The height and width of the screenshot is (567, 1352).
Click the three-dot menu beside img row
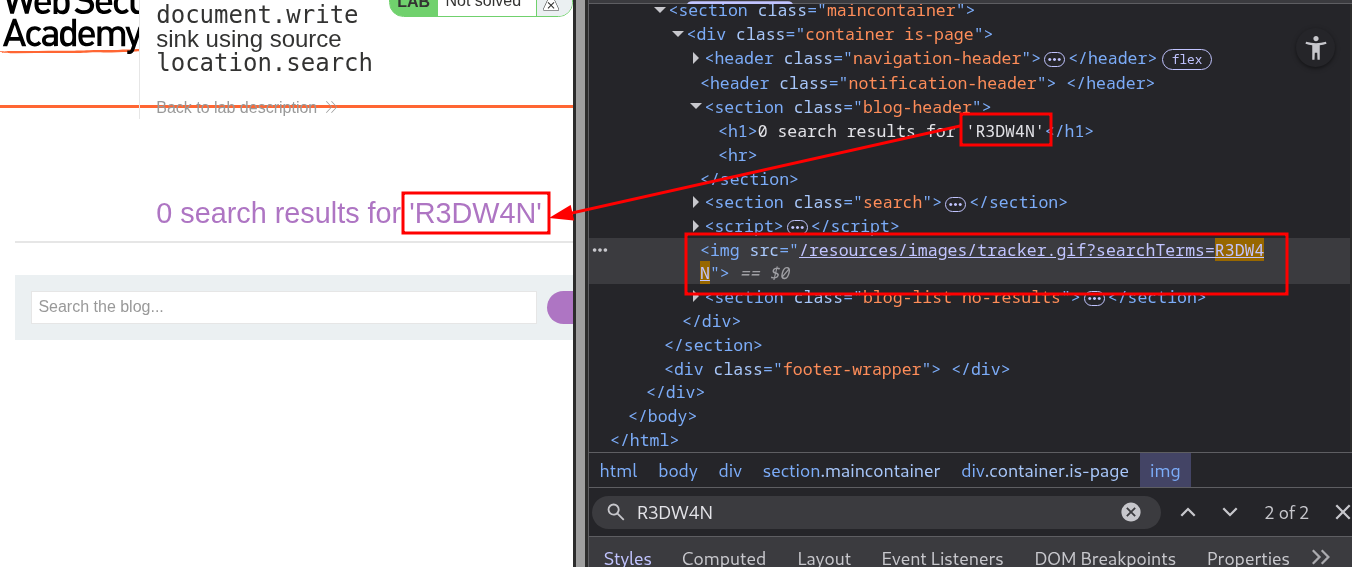pos(600,250)
